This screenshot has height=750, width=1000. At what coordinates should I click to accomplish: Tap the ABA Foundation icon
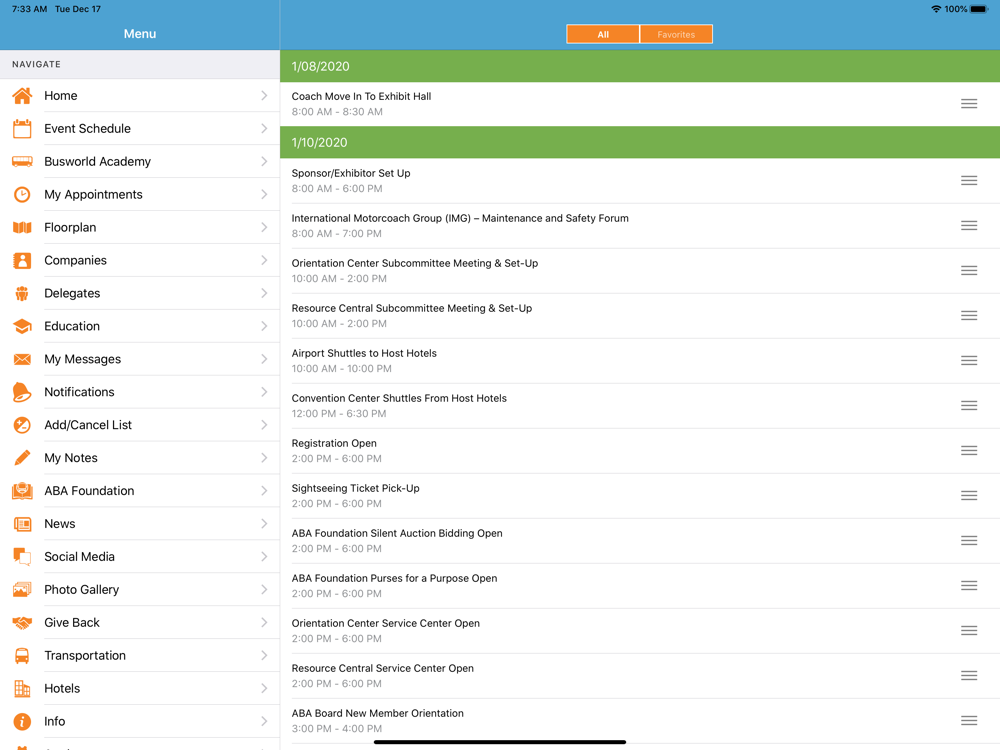[x=22, y=491]
